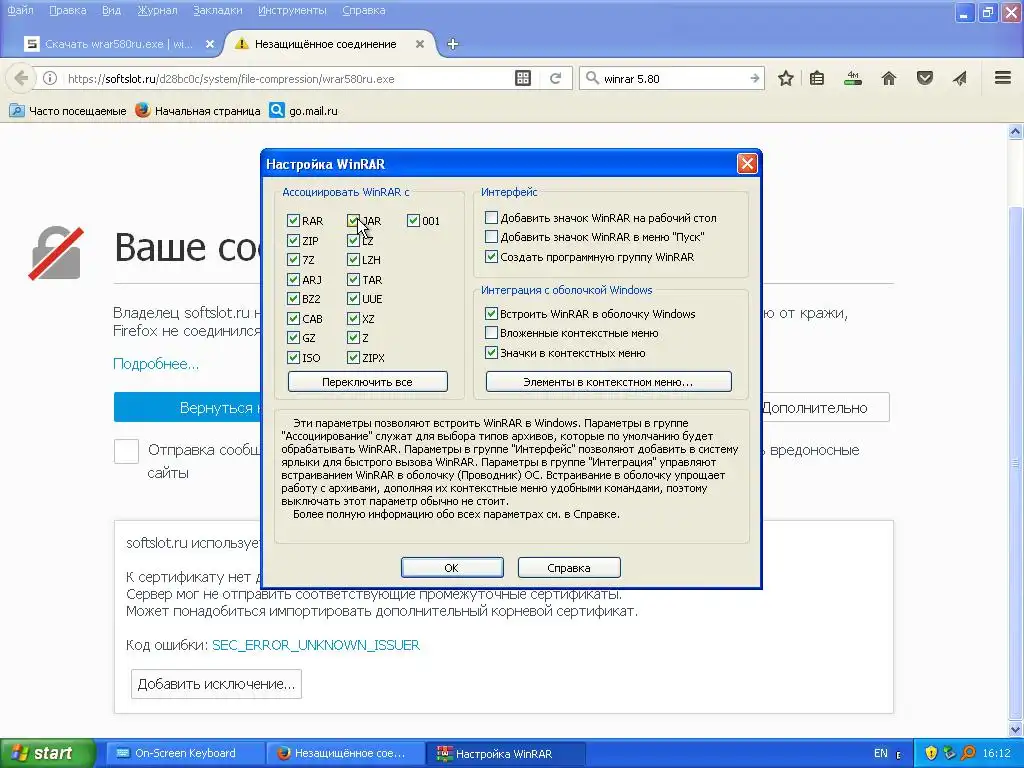Reload the page with the refresh icon
This screenshot has height=768, width=1024.
556,78
